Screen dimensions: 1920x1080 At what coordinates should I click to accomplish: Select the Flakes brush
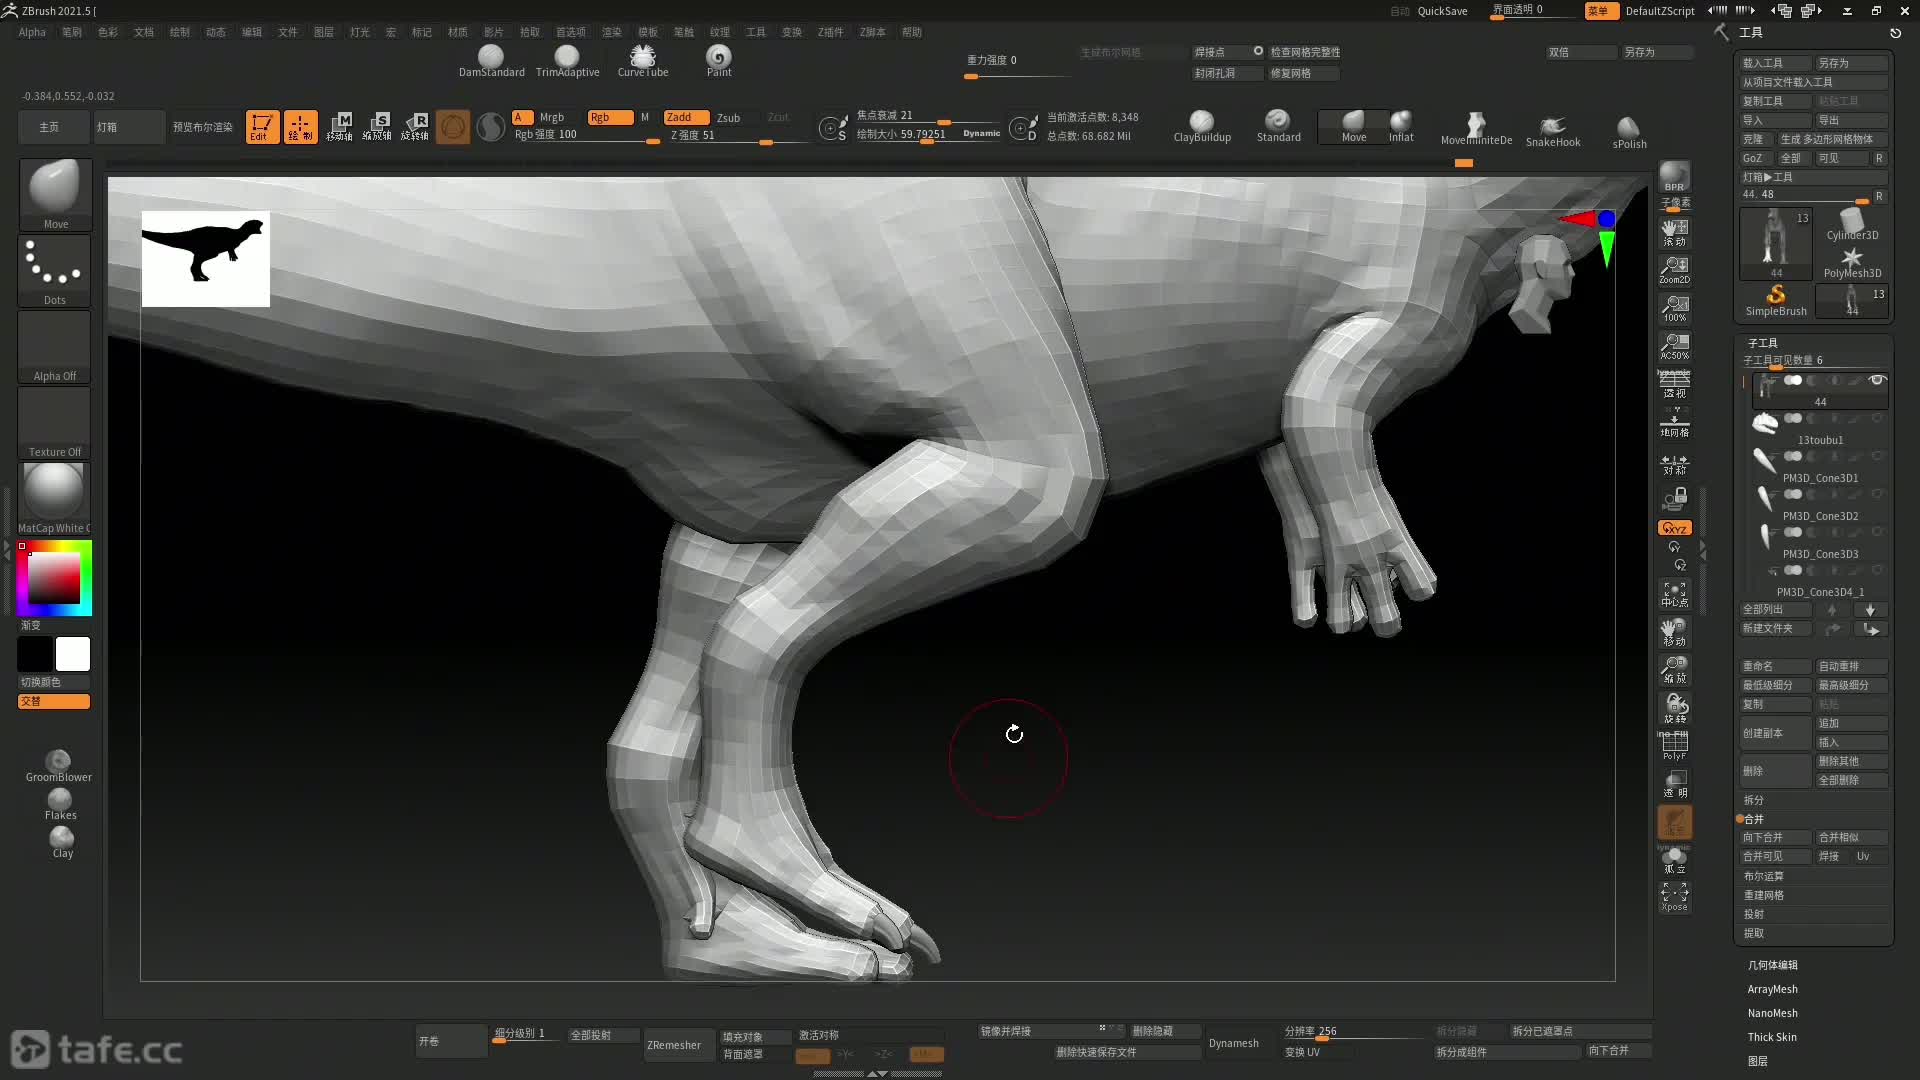[60, 804]
